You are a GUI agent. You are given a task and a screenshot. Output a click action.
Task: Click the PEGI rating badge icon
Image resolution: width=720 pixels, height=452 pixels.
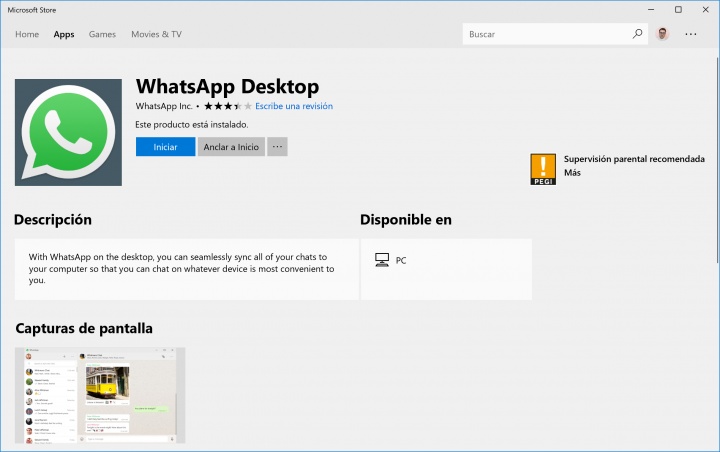coord(543,170)
